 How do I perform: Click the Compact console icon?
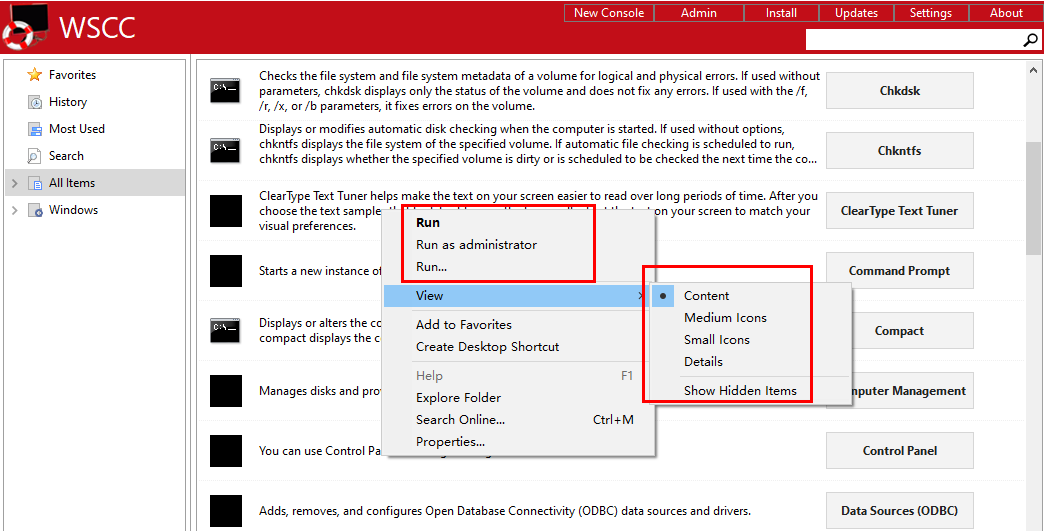click(226, 331)
